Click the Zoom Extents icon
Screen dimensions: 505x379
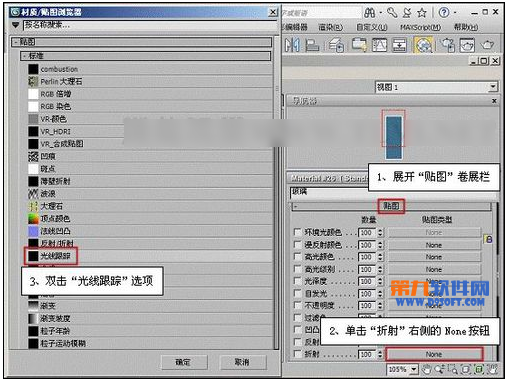click(466, 369)
